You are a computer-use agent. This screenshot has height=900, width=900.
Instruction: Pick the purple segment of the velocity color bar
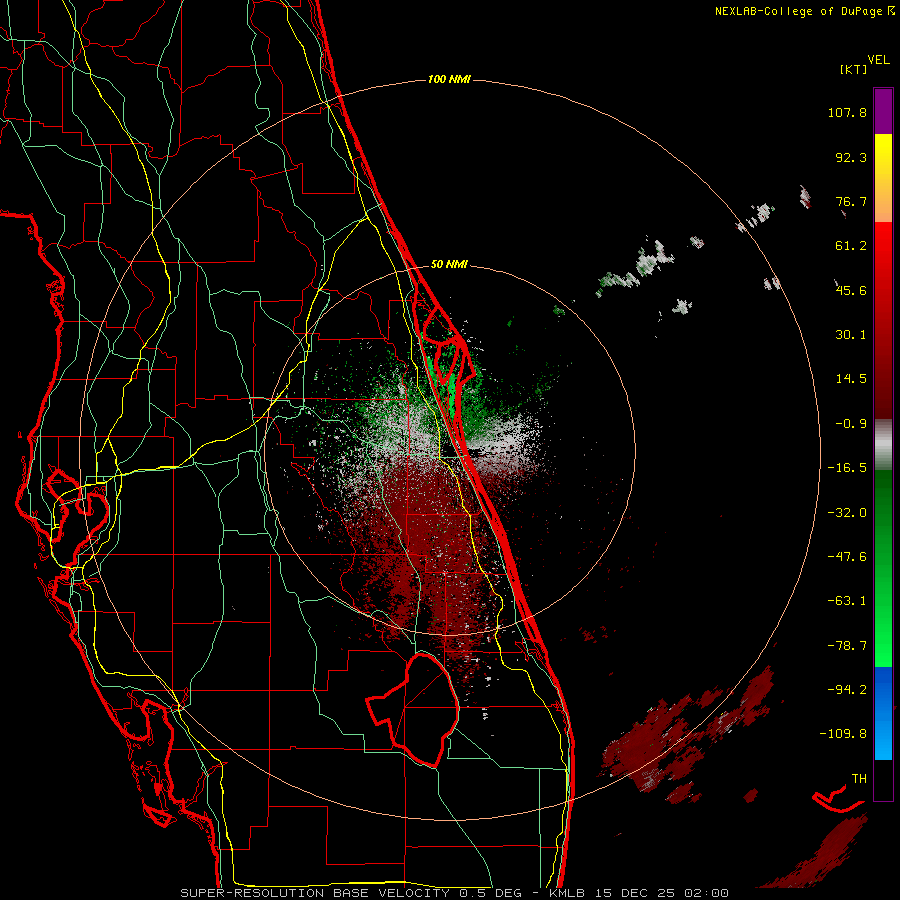click(x=883, y=112)
